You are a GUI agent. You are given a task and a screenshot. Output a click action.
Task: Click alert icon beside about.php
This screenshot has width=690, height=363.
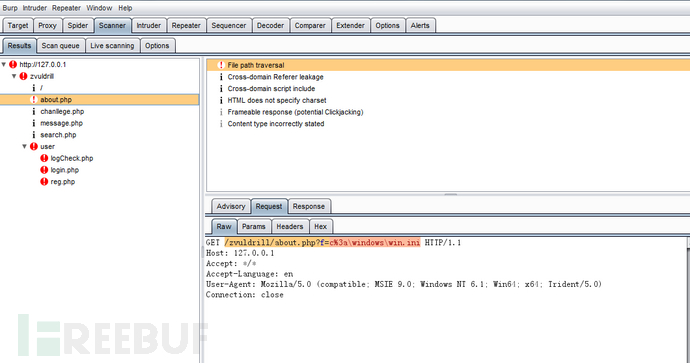(x=34, y=99)
